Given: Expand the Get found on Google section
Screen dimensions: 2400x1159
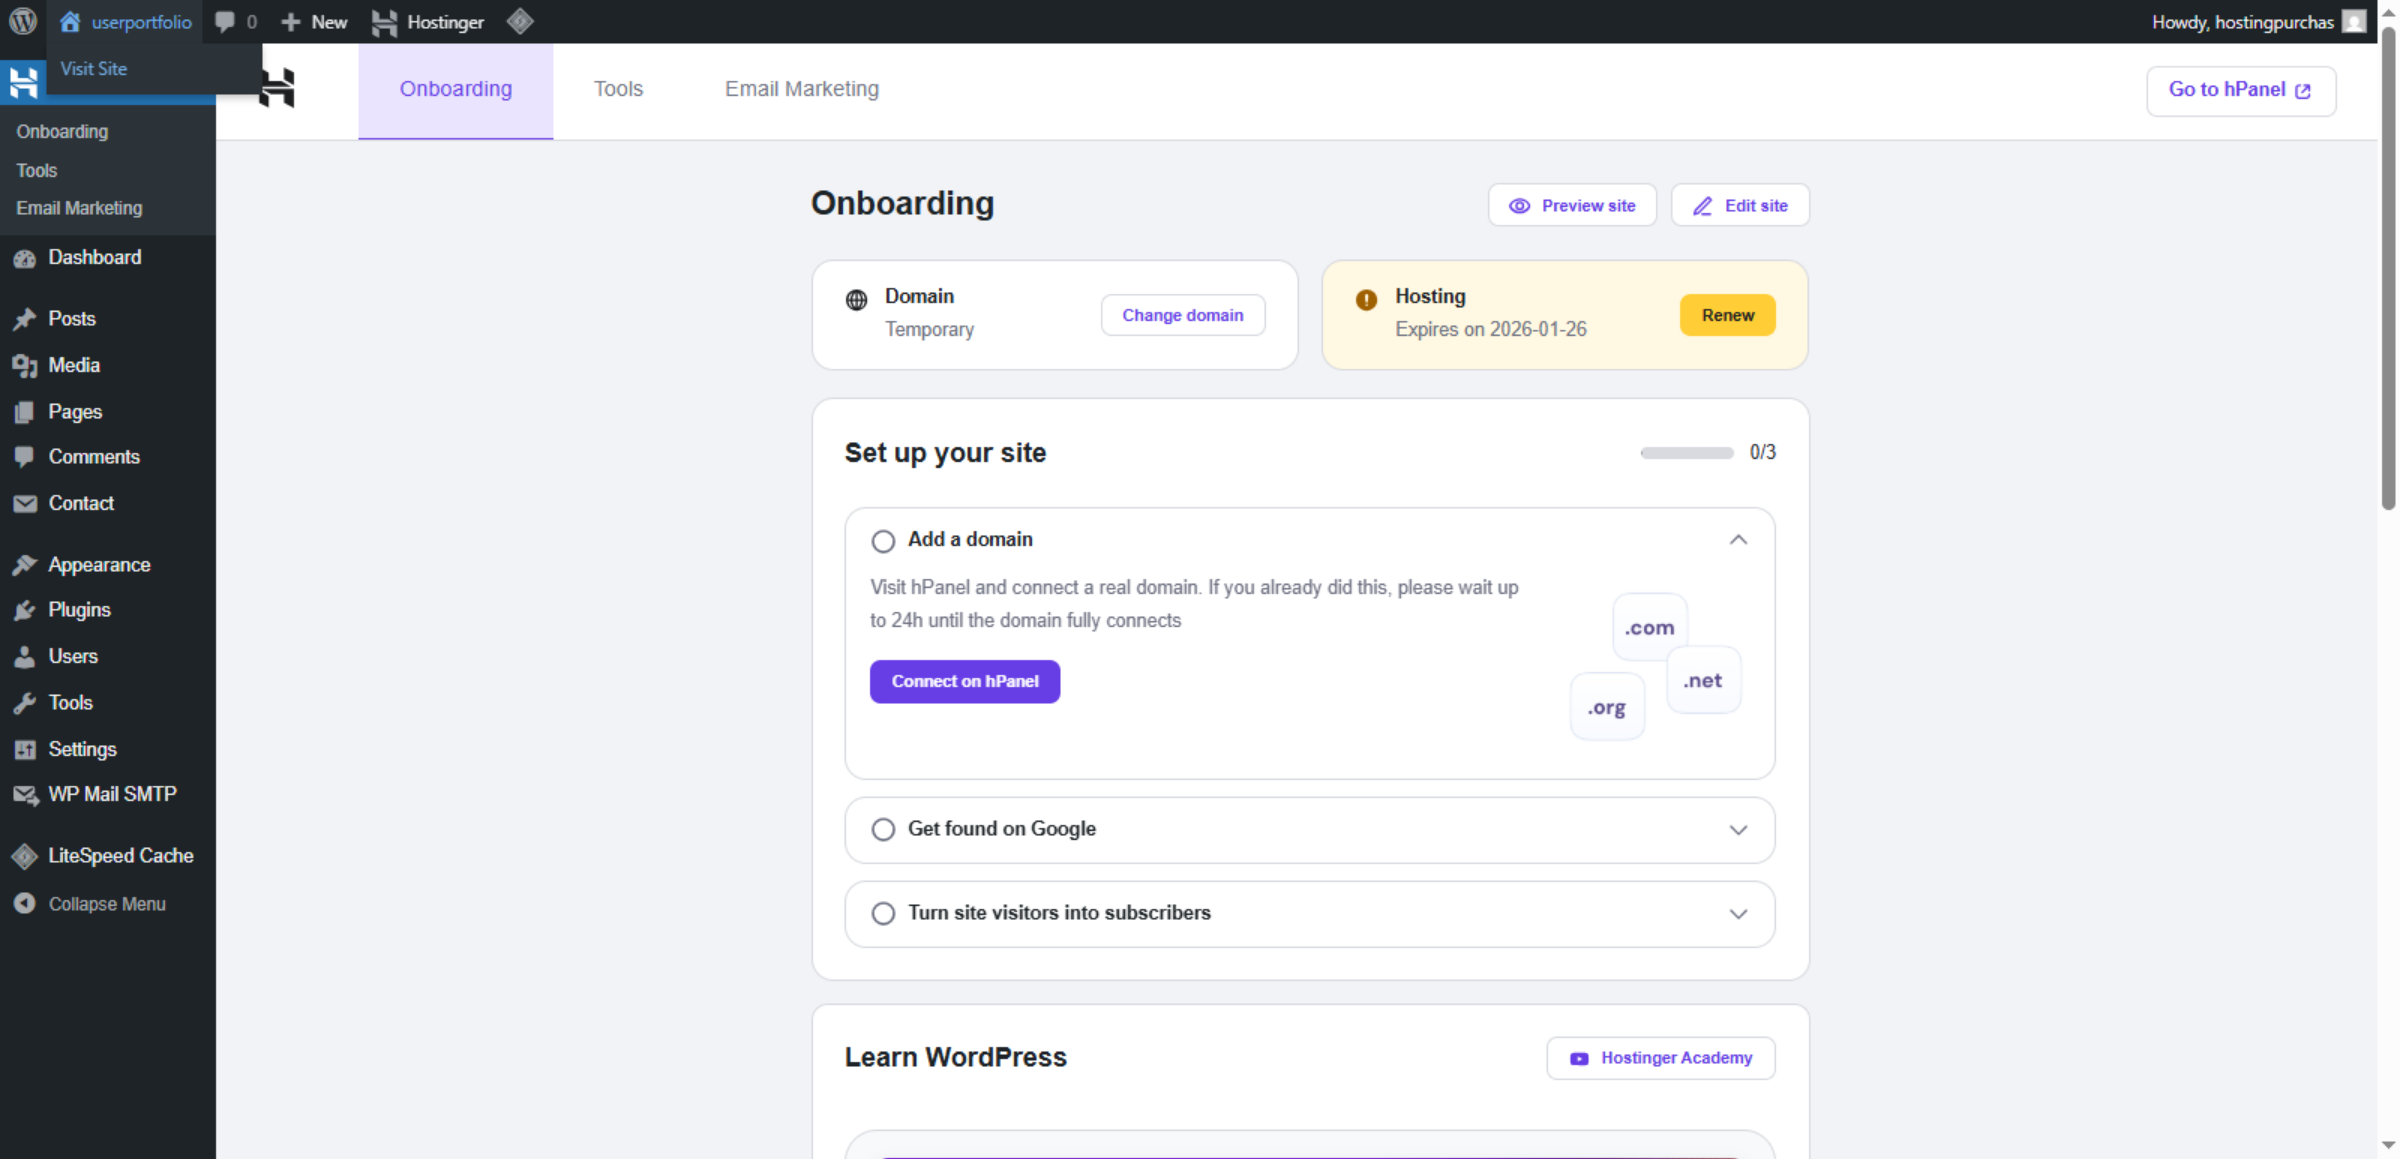Looking at the screenshot, I should 1738,829.
